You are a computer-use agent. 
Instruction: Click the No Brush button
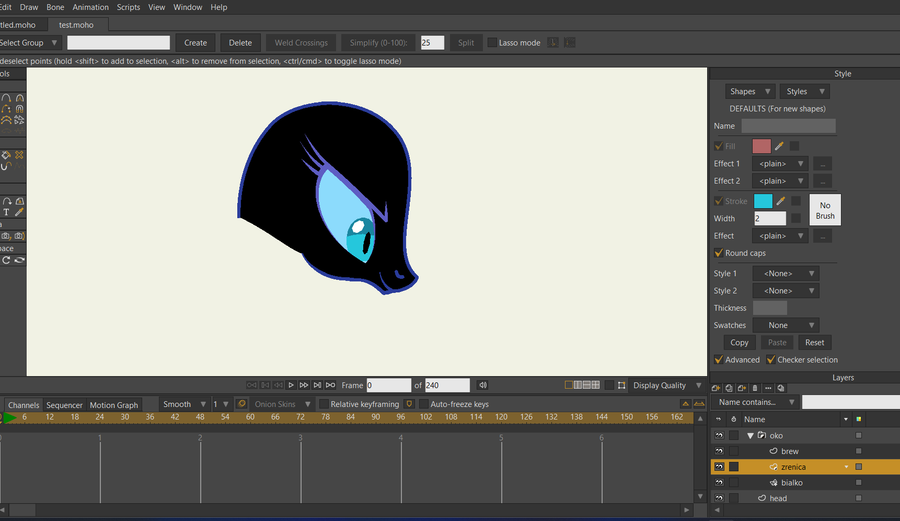click(x=825, y=210)
